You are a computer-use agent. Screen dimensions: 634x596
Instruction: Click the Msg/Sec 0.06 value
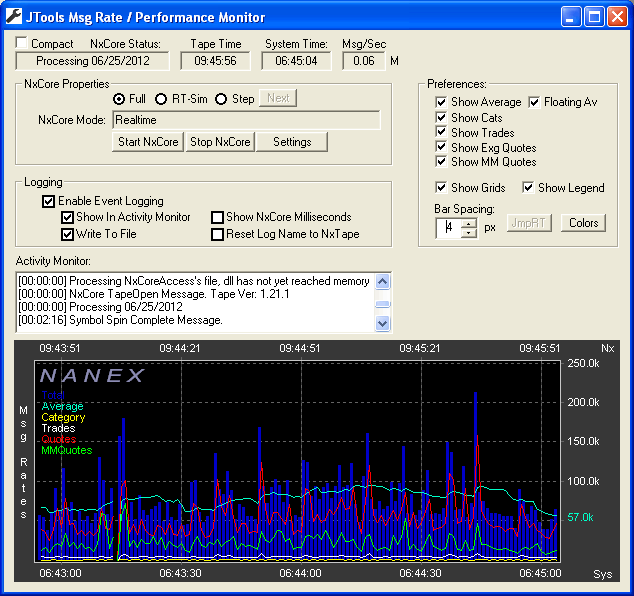pyautogui.click(x=363, y=61)
